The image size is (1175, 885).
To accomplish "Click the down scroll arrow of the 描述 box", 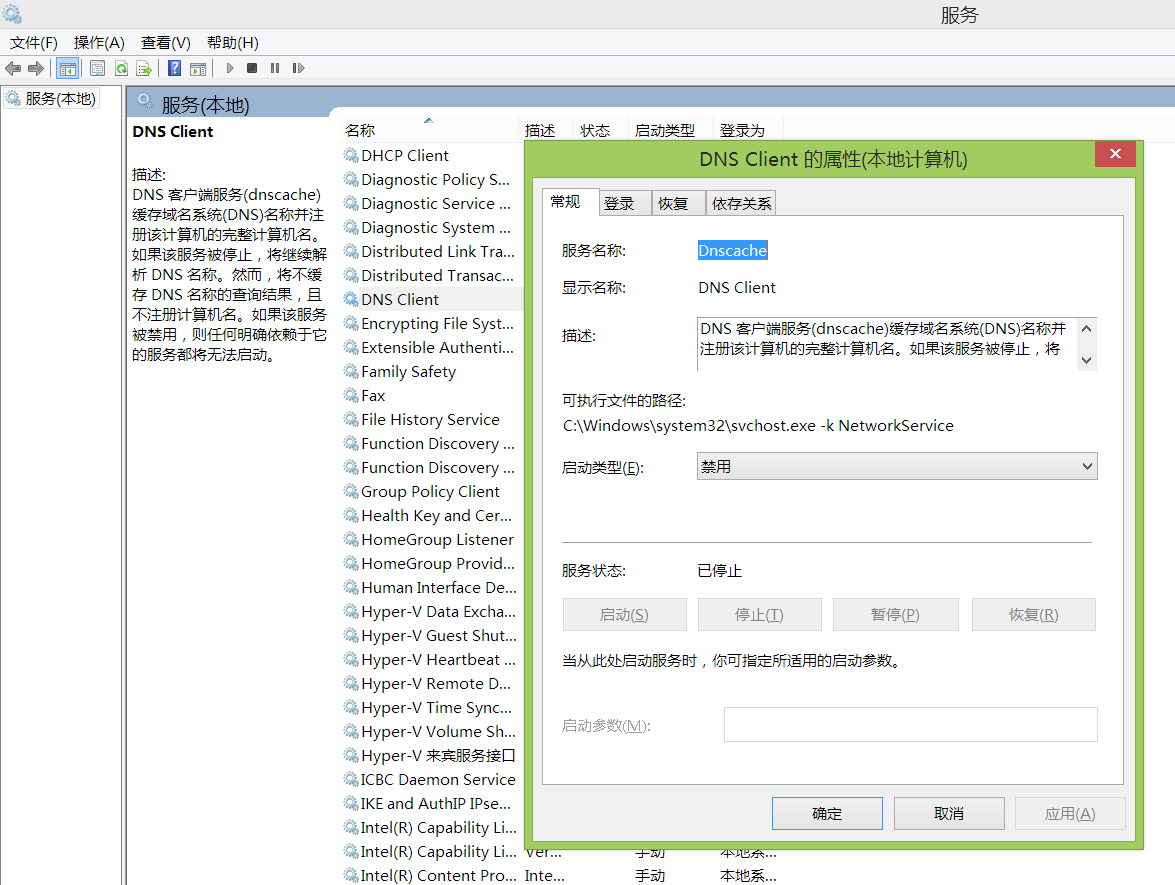I will pos(1086,362).
